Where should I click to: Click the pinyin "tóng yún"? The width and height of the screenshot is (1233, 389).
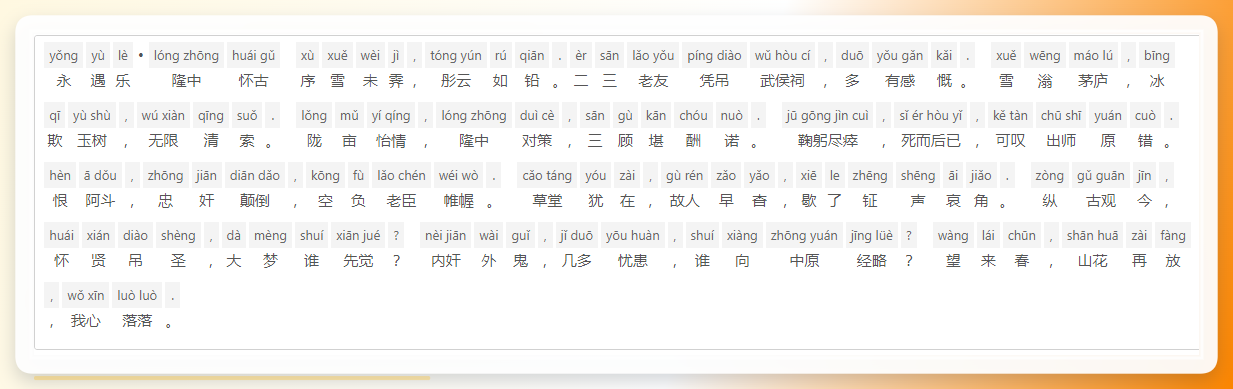[456, 55]
